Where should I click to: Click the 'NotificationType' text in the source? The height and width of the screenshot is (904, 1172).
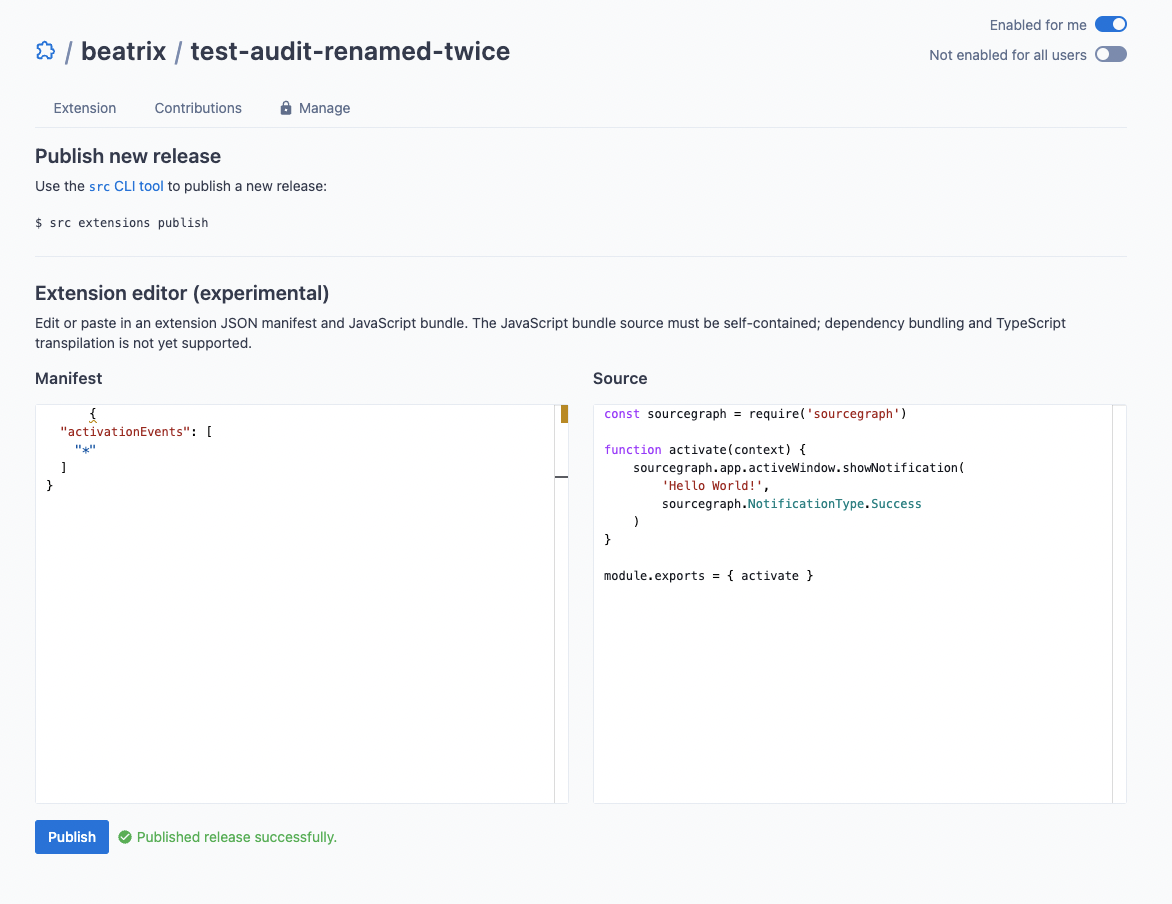pos(806,504)
